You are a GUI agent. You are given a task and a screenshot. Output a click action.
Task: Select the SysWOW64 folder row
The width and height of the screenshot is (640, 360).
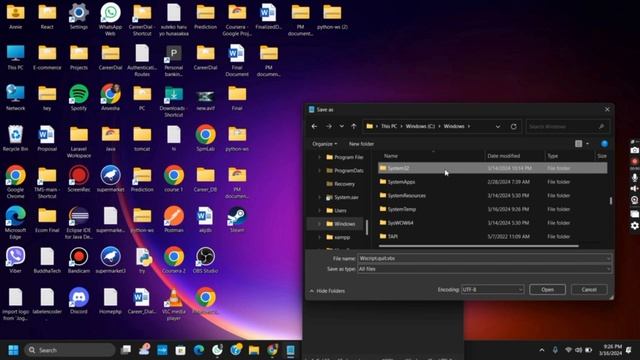(x=493, y=223)
